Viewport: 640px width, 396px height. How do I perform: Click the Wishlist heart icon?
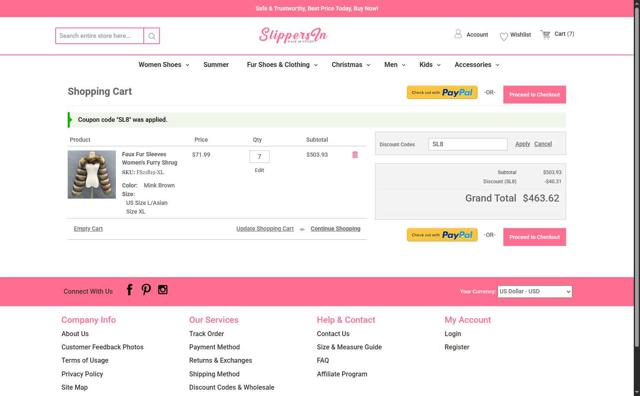point(504,36)
